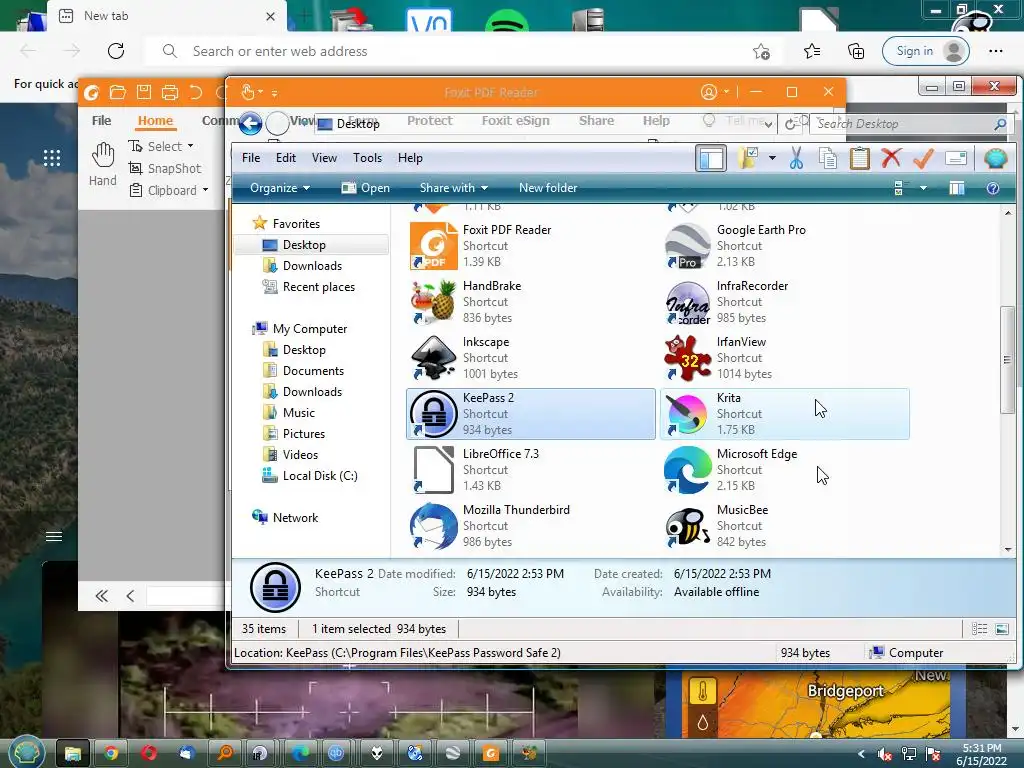The image size is (1024, 768).
Task: Click the Explorer Help question mark icon
Action: (x=993, y=188)
